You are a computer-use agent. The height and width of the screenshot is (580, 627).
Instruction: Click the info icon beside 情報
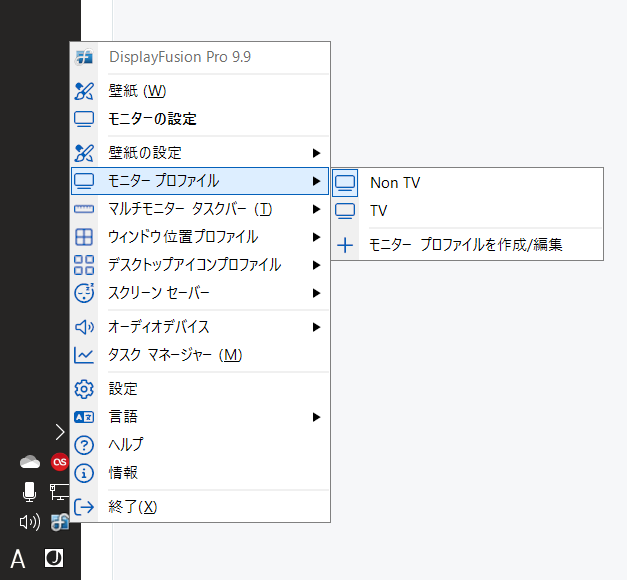point(84,473)
